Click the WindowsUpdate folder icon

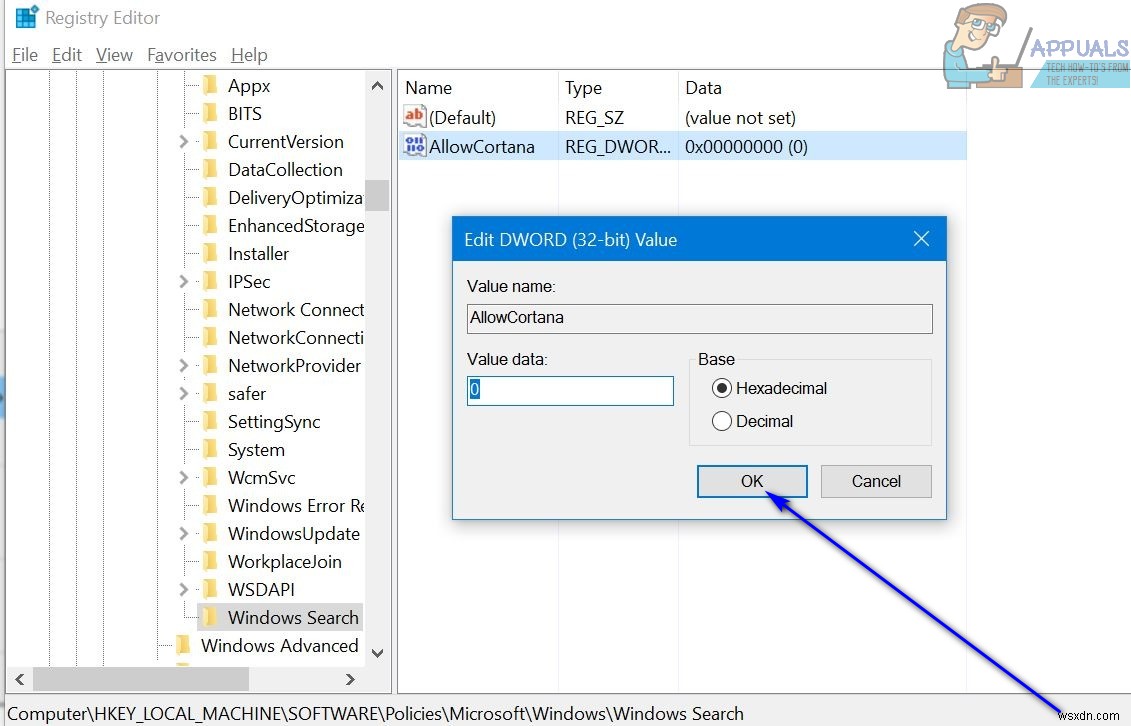point(210,534)
